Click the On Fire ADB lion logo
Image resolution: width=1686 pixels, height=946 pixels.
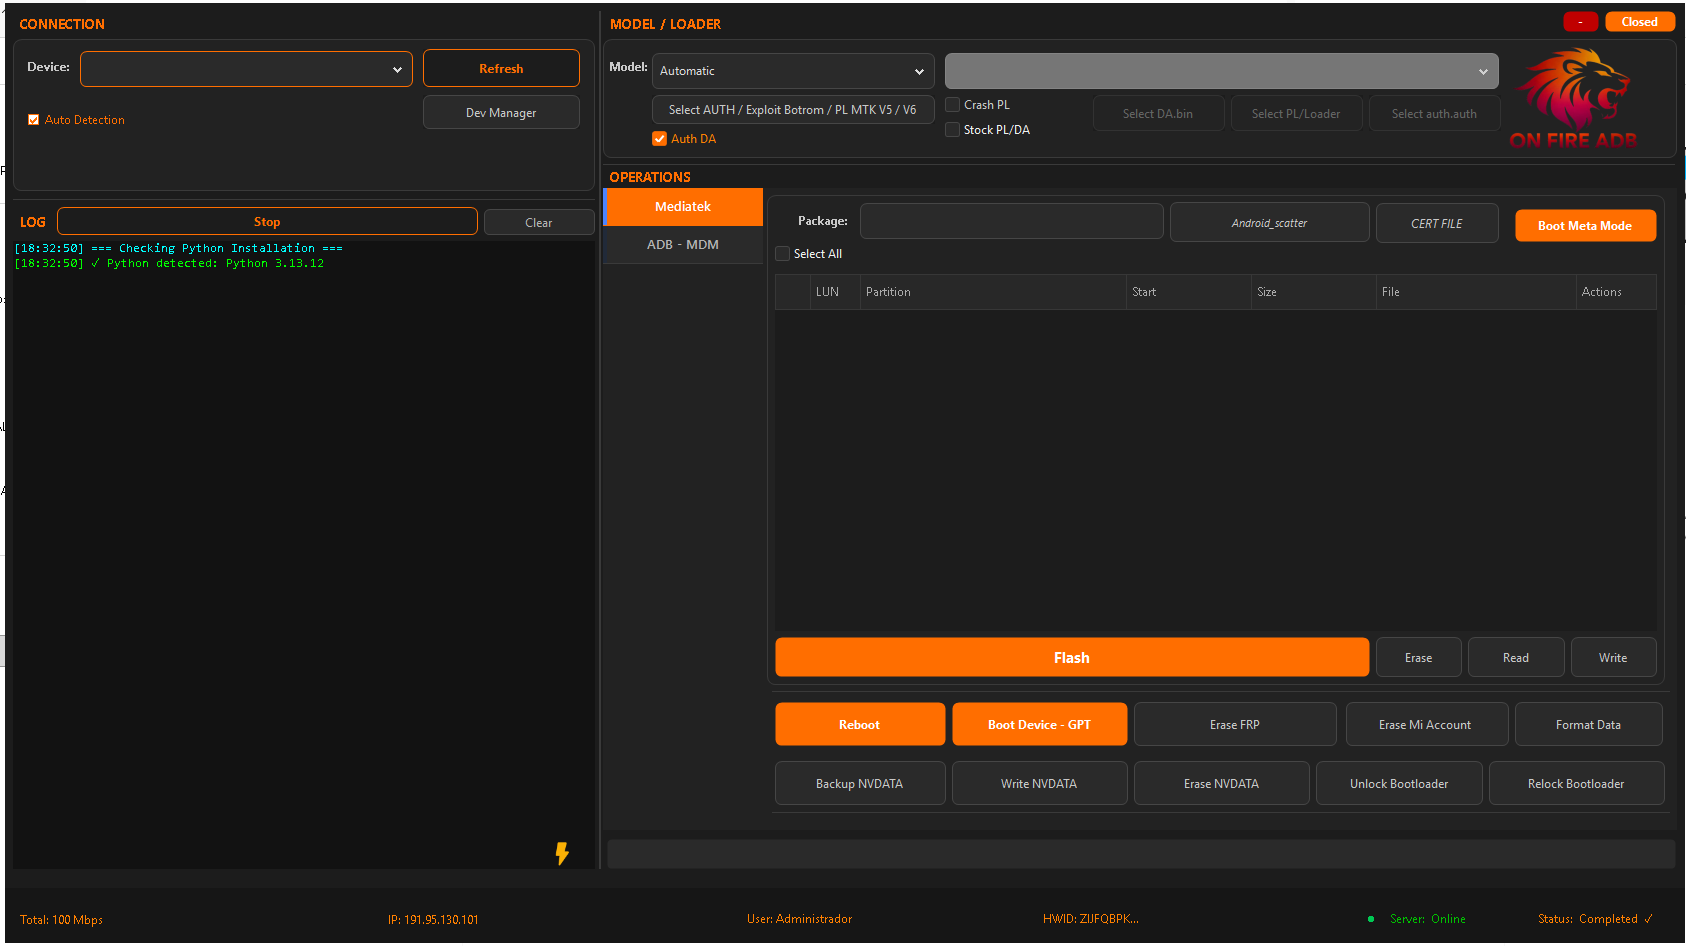point(1574,99)
